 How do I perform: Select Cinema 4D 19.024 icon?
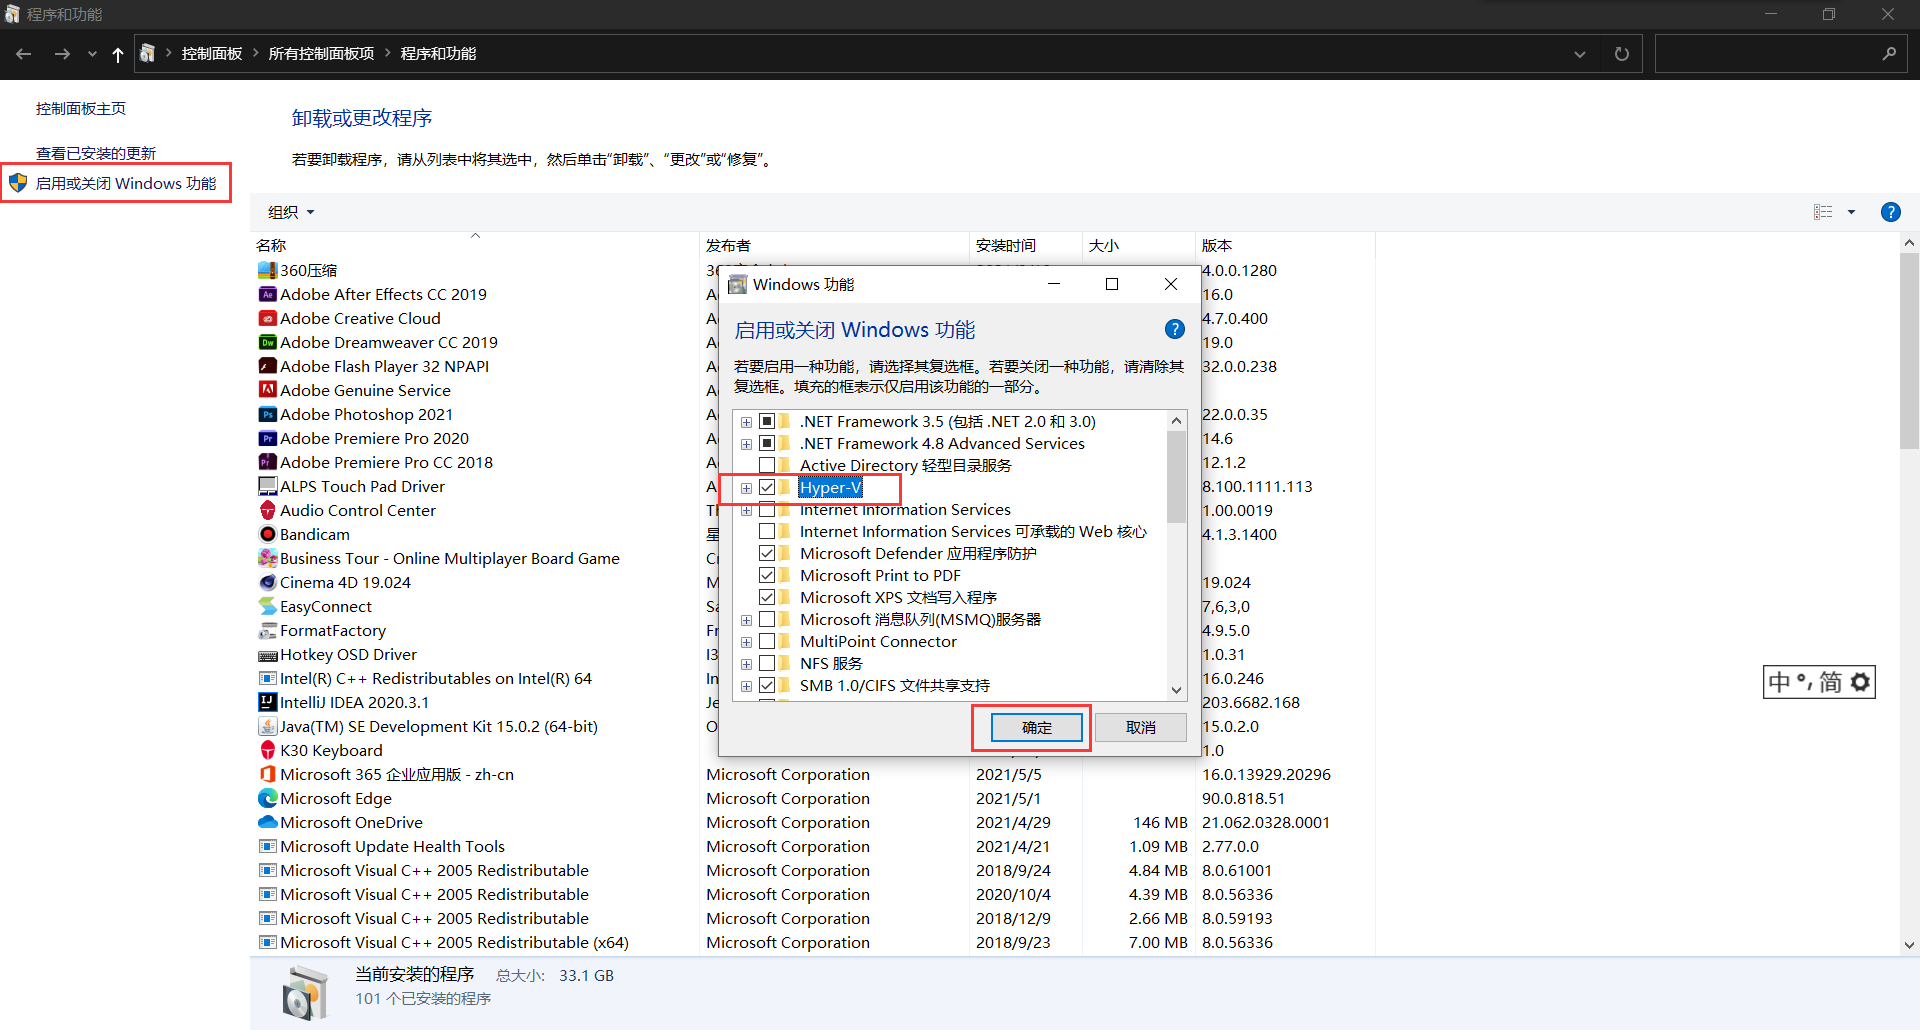pos(267,582)
